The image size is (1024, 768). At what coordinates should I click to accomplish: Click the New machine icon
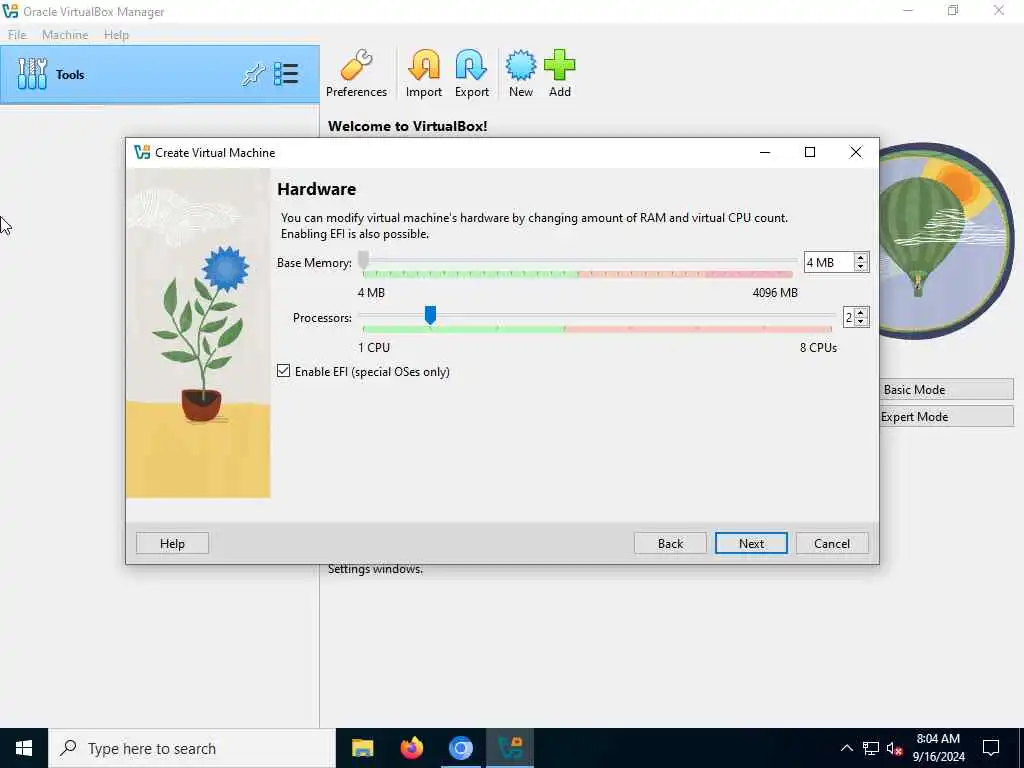520,73
